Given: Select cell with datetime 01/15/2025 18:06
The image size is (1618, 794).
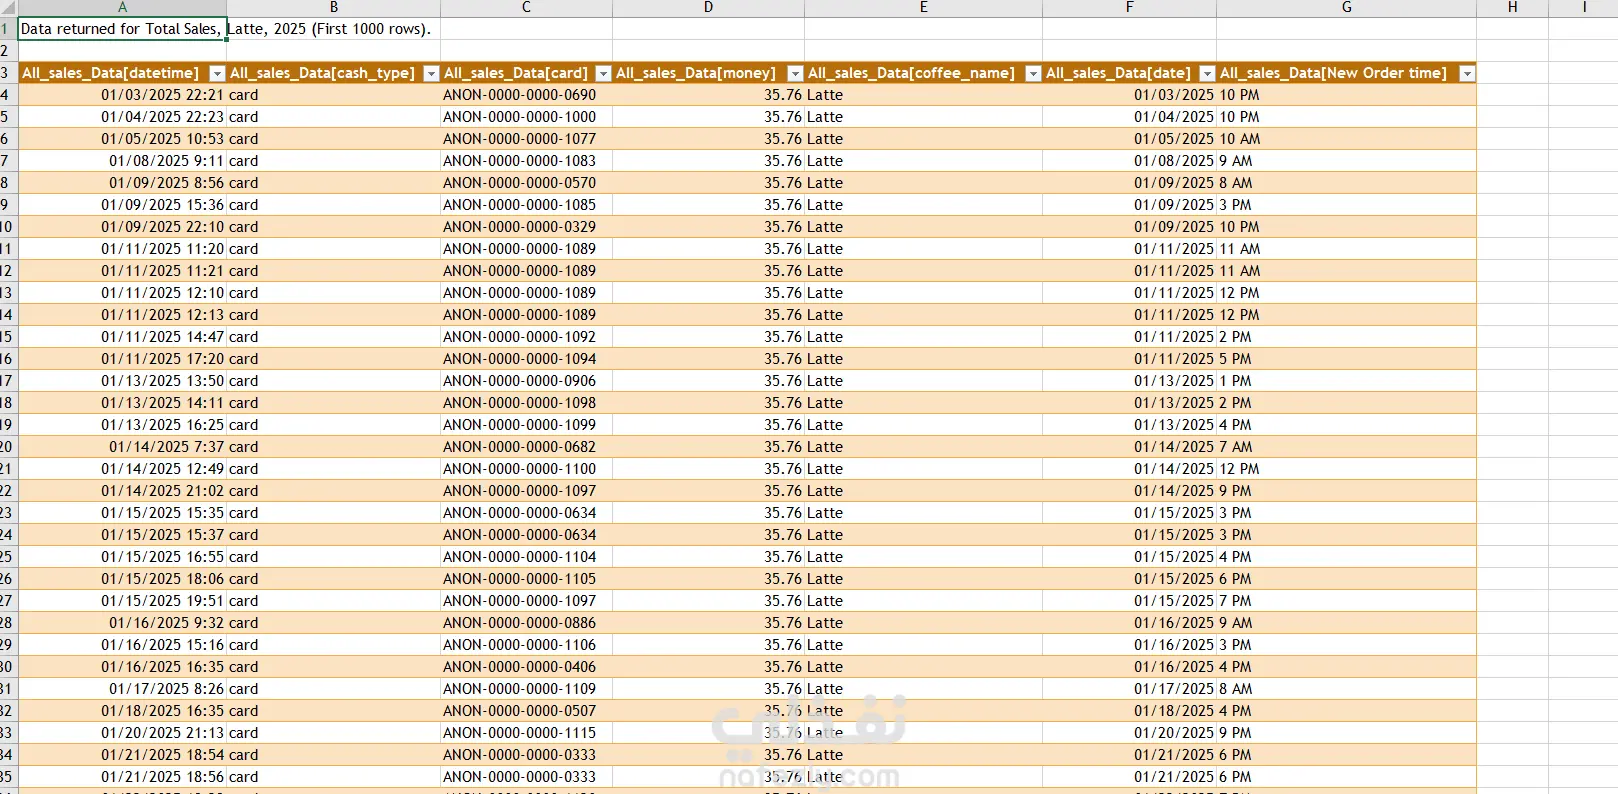Looking at the screenshot, I should 123,579.
